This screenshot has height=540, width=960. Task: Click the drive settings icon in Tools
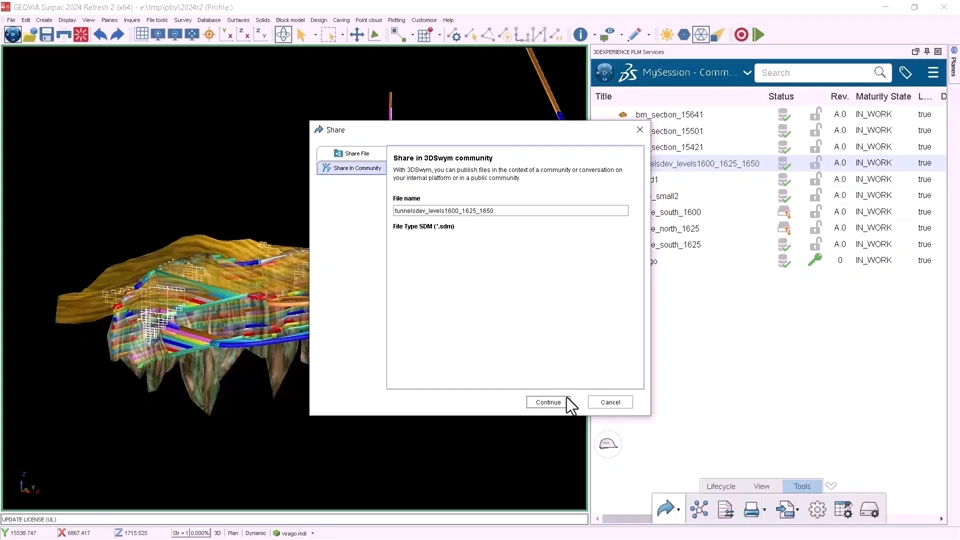pos(870,509)
